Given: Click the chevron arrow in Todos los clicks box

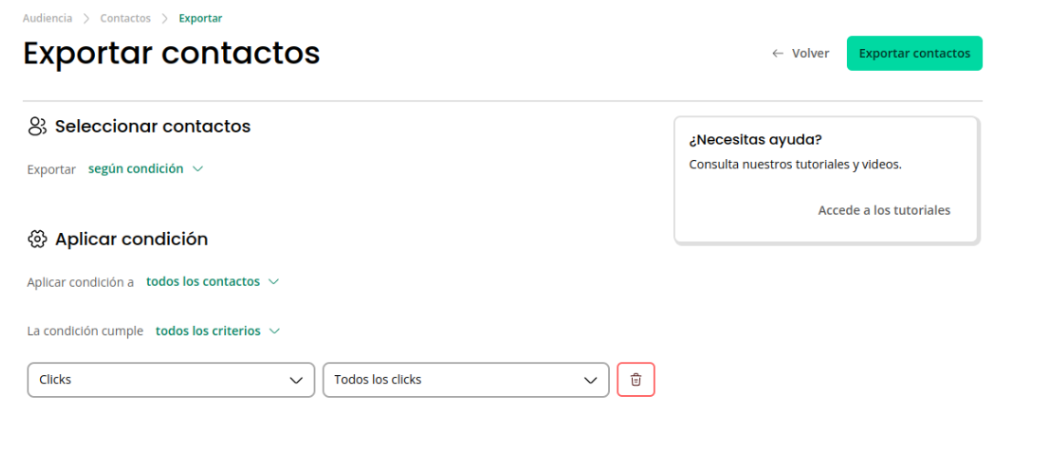Looking at the screenshot, I should coord(590,380).
